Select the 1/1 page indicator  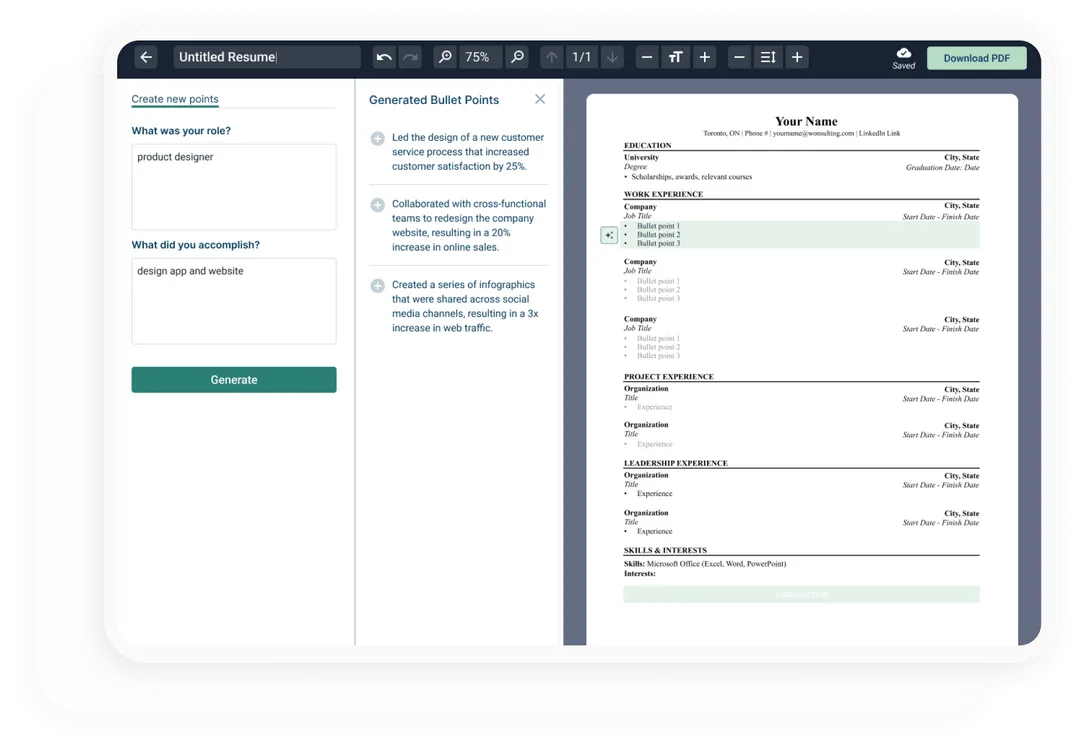pos(582,57)
